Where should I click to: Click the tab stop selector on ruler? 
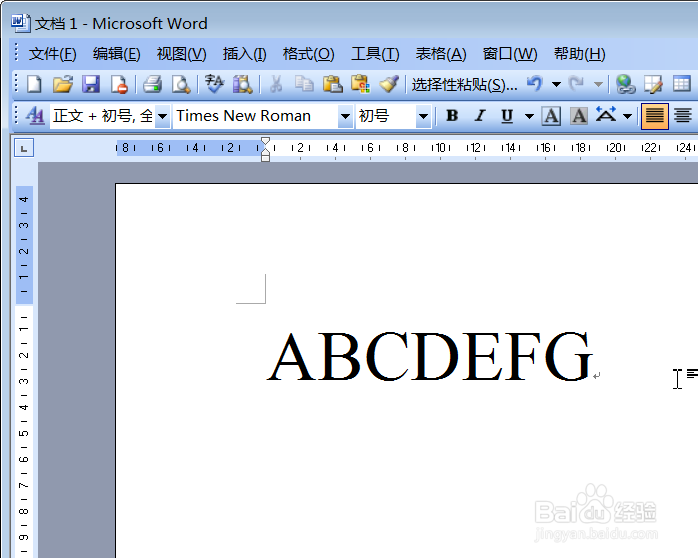24,148
